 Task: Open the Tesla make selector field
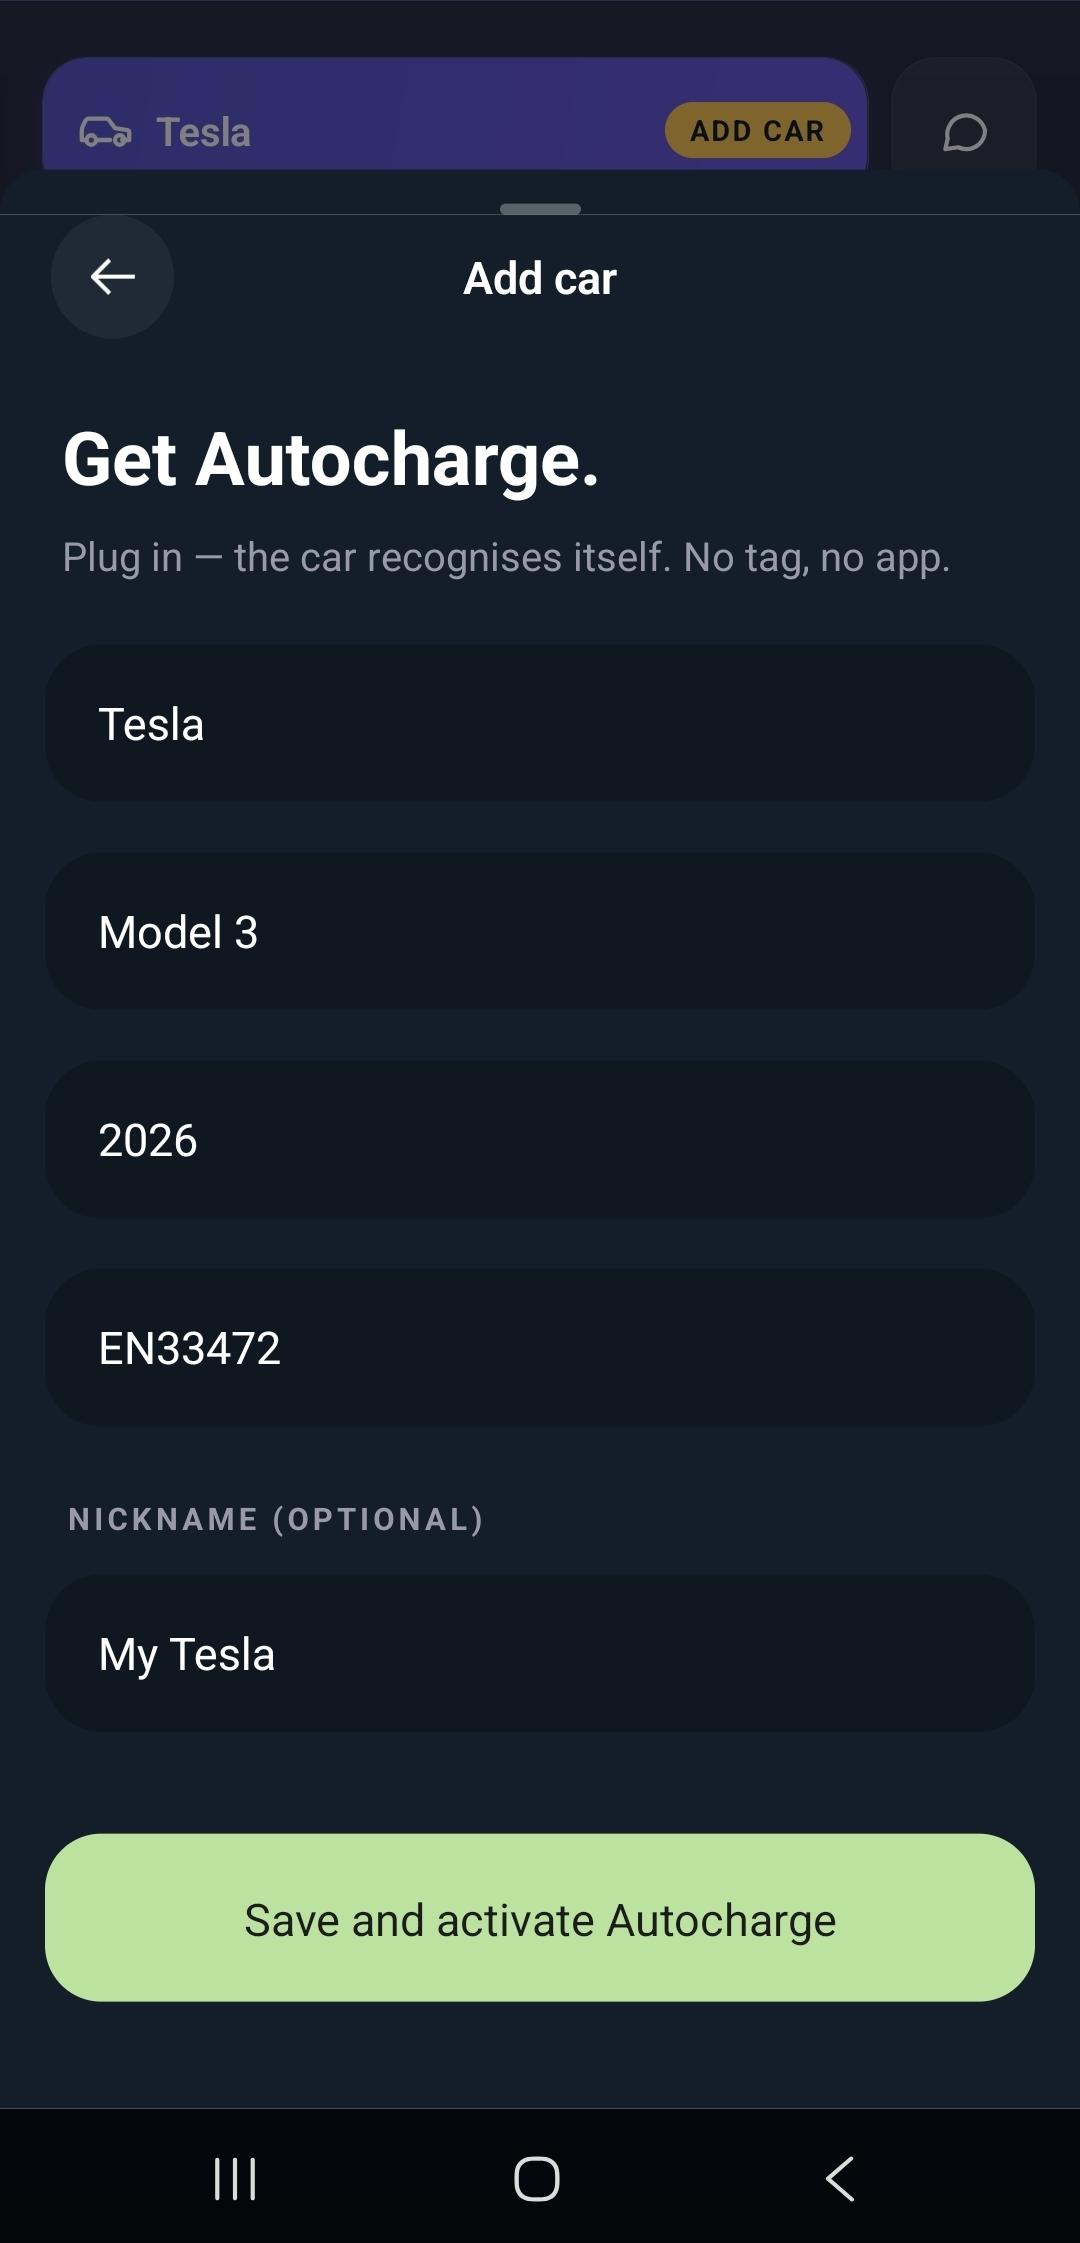(x=540, y=723)
